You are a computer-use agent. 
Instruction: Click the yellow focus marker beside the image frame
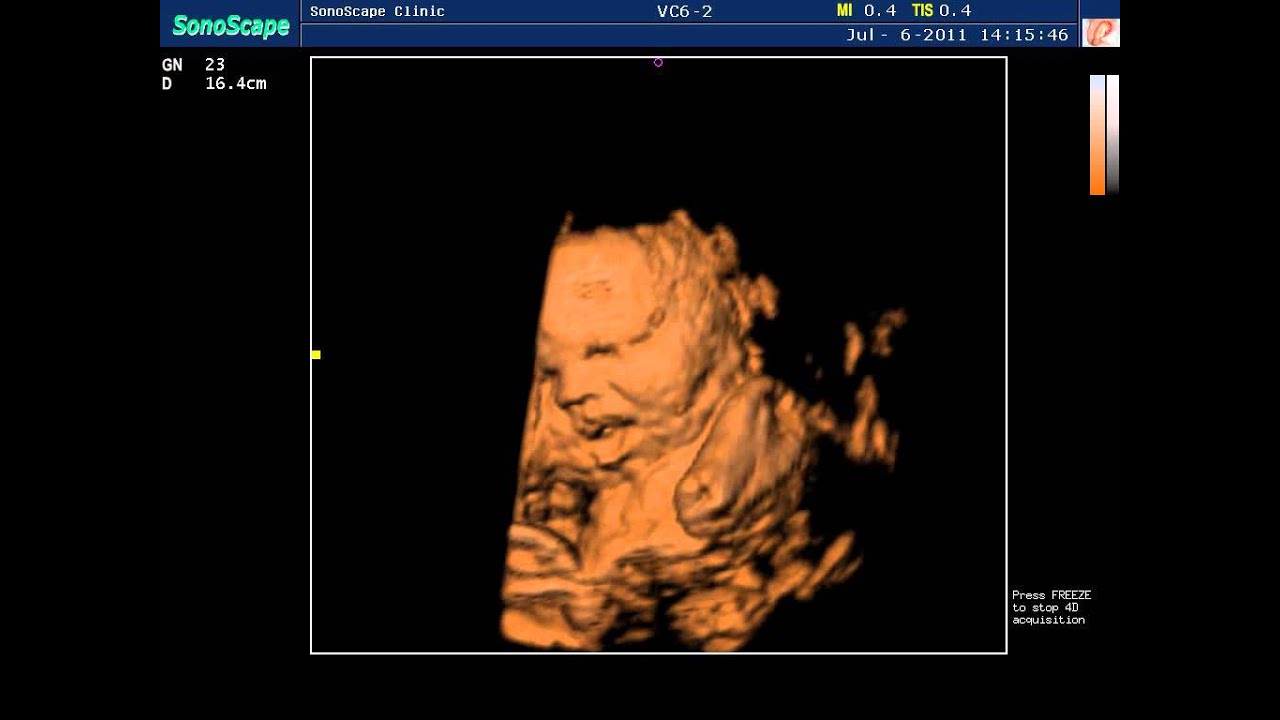pyautogui.click(x=316, y=355)
